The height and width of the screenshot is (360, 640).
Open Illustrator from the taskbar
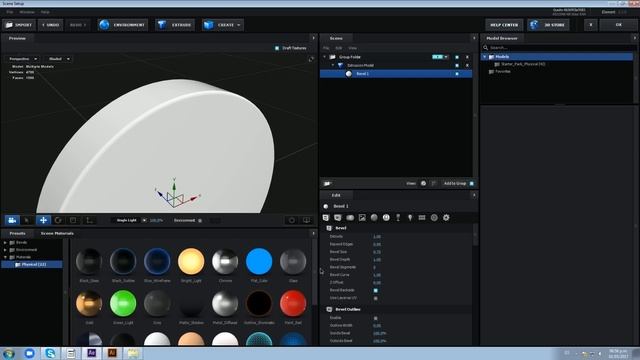(x=112, y=353)
